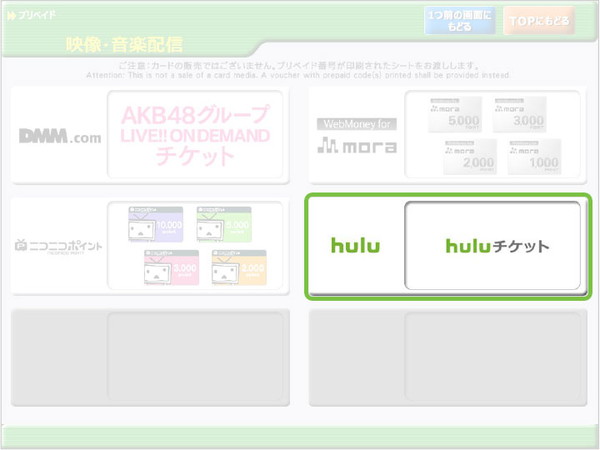Screen dimensions: 600x450
Task: Tap the ニコニコポイント logo
Action: click(x=59, y=246)
